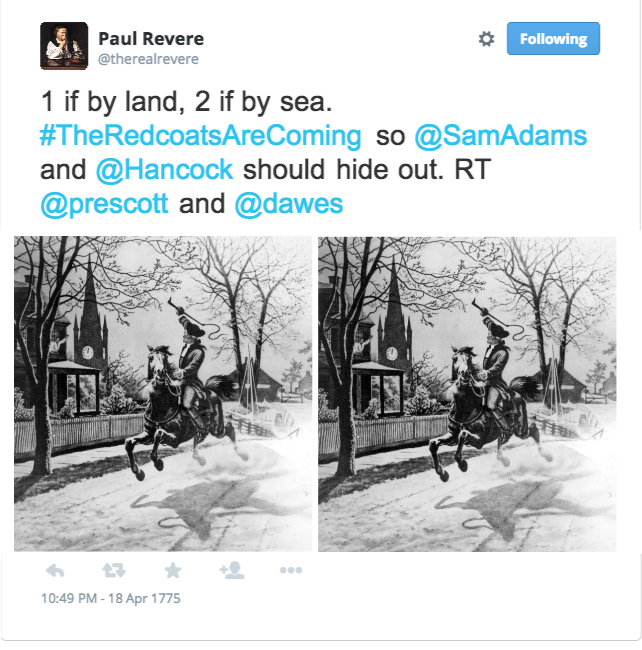Open the @Hancock mention link
This screenshot has height=650, width=642.
coord(165,170)
